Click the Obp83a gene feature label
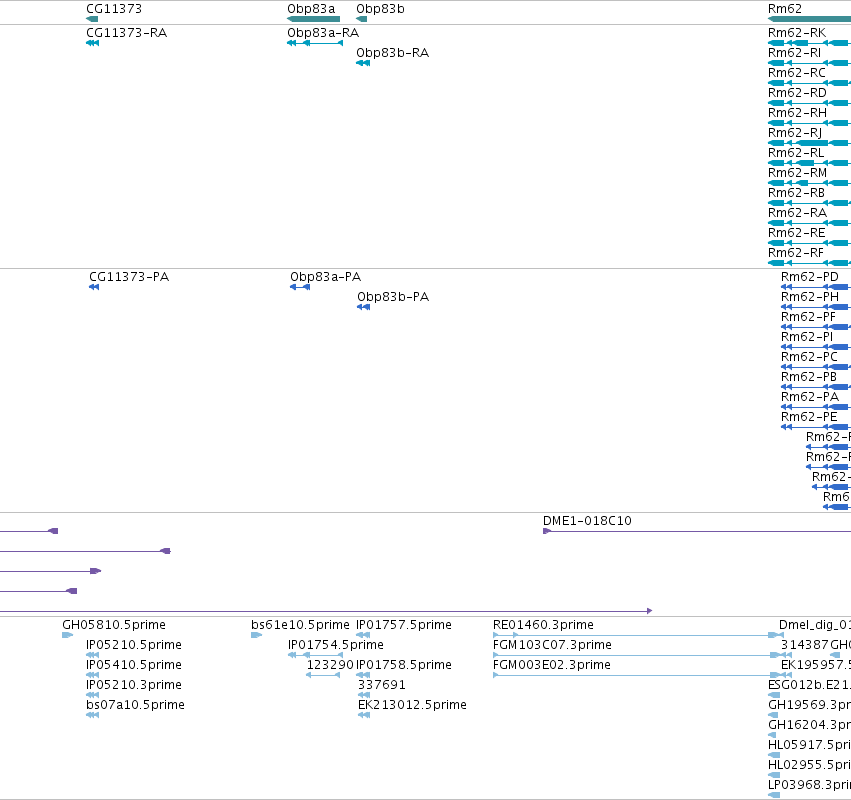The width and height of the screenshot is (851, 800). point(311,9)
